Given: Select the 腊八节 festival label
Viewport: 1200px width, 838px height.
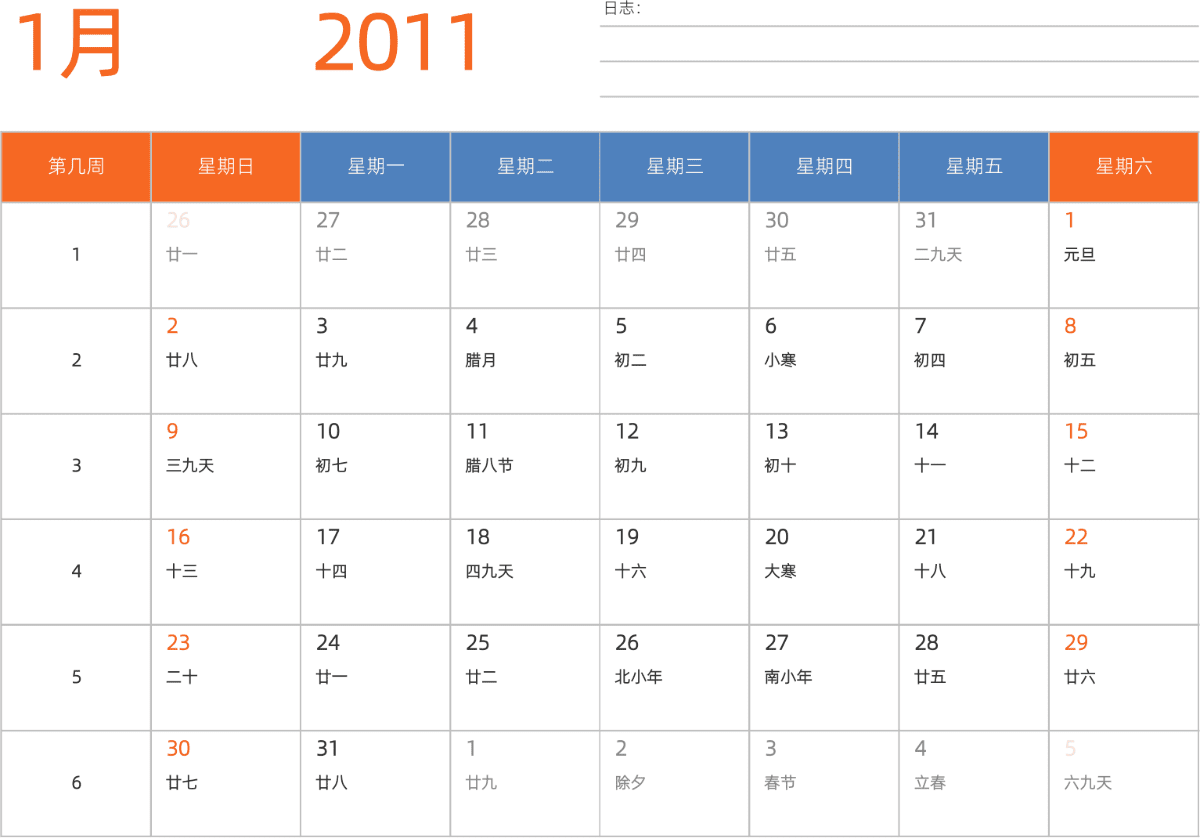Looking at the screenshot, I should 489,466.
